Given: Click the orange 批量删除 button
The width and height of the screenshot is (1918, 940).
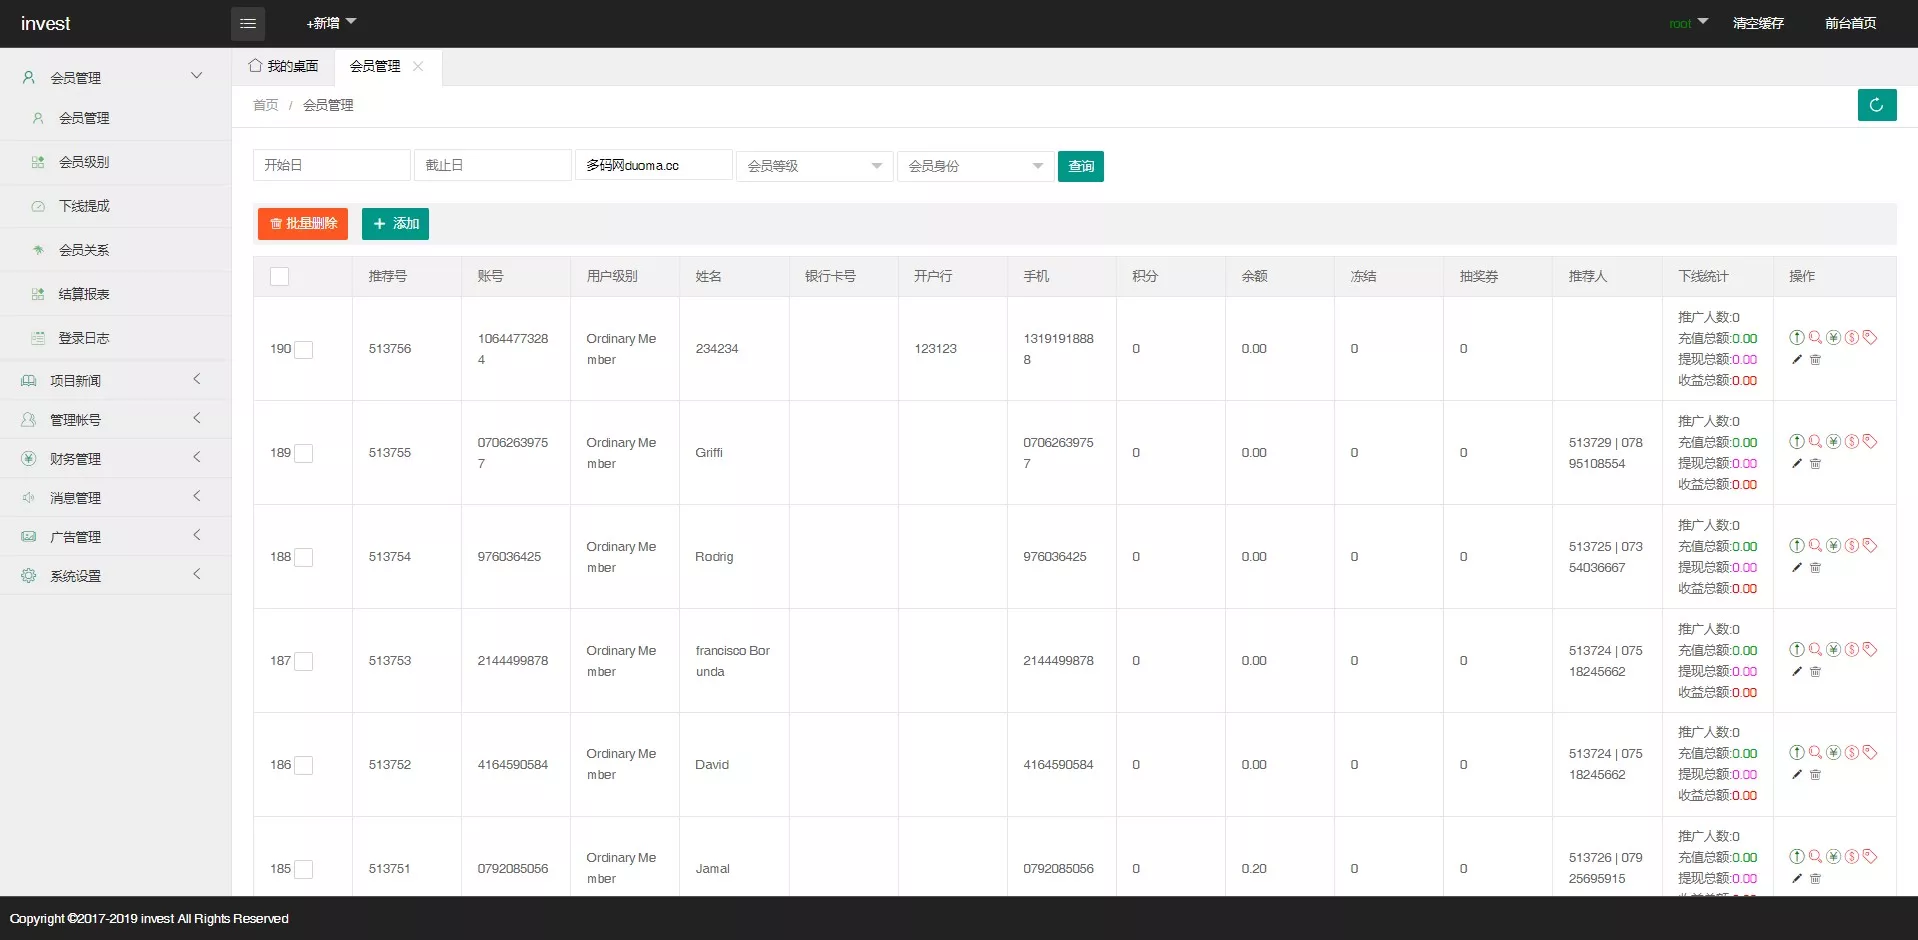Looking at the screenshot, I should (x=303, y=224).
